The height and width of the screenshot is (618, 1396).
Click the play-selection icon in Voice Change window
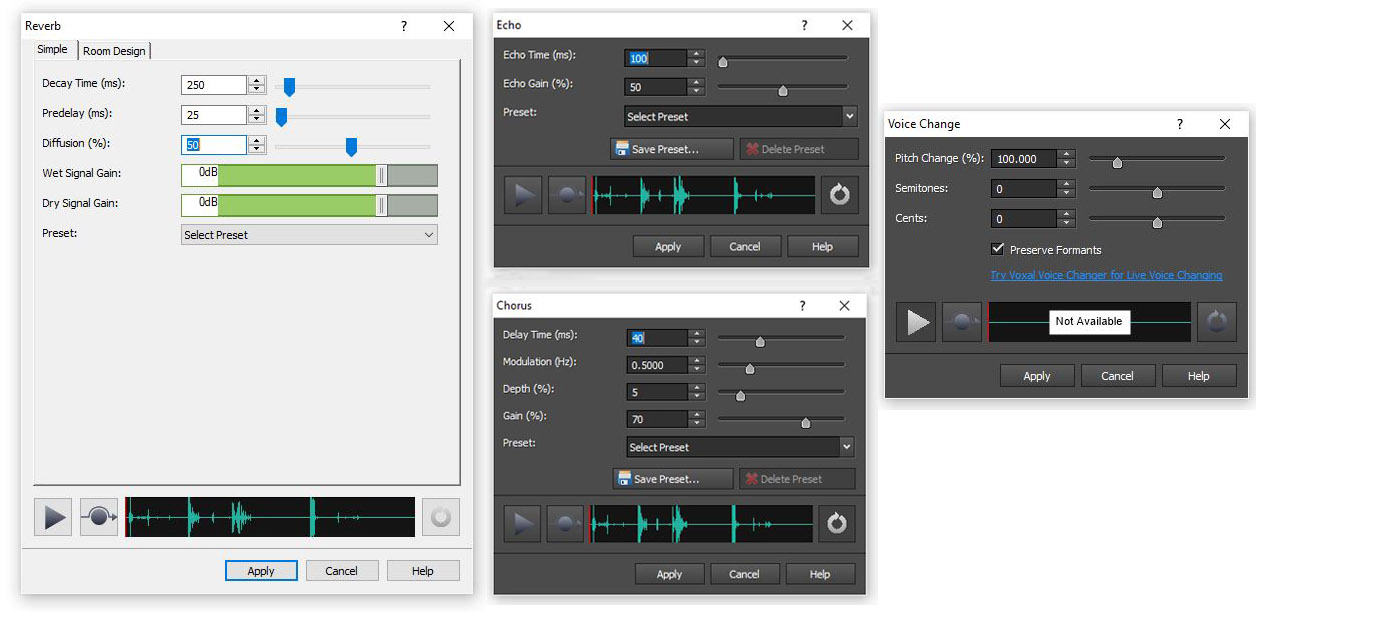(x=962, y=322)
